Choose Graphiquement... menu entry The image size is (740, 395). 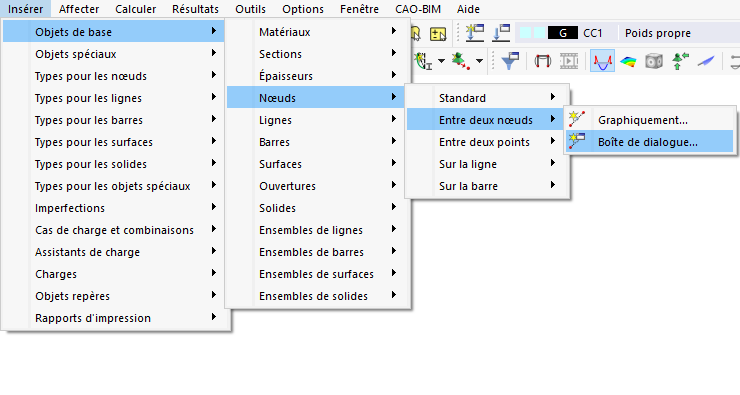649,119
